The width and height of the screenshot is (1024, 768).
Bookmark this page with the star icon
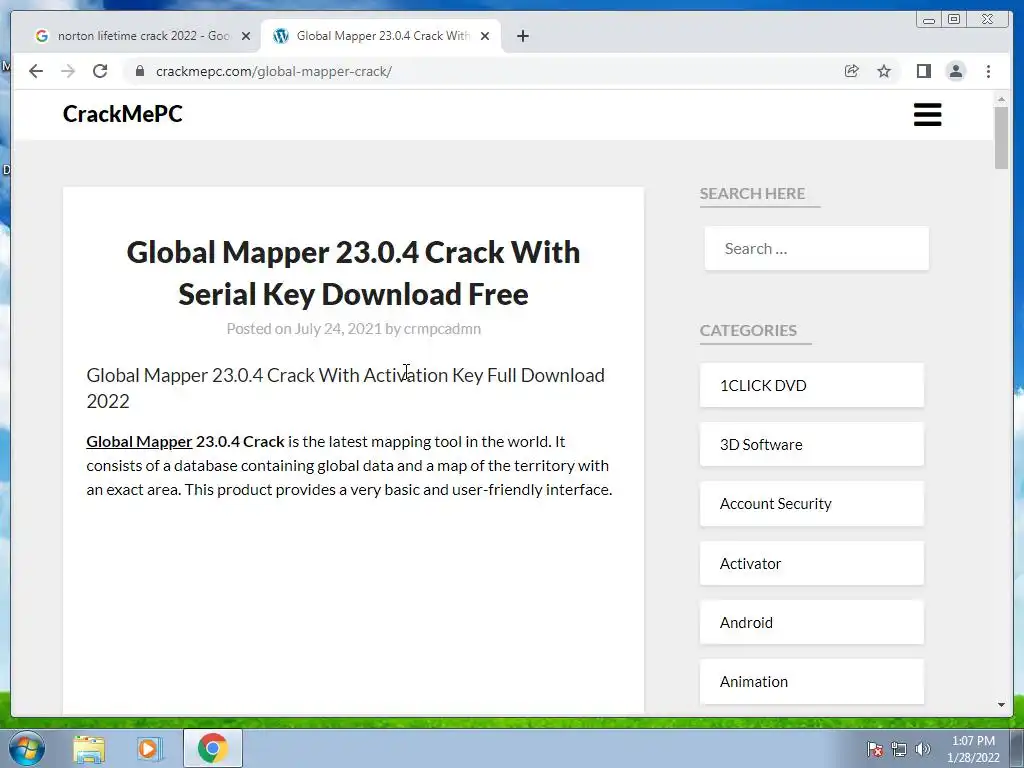pyautogui.click(x=884, y=71)
